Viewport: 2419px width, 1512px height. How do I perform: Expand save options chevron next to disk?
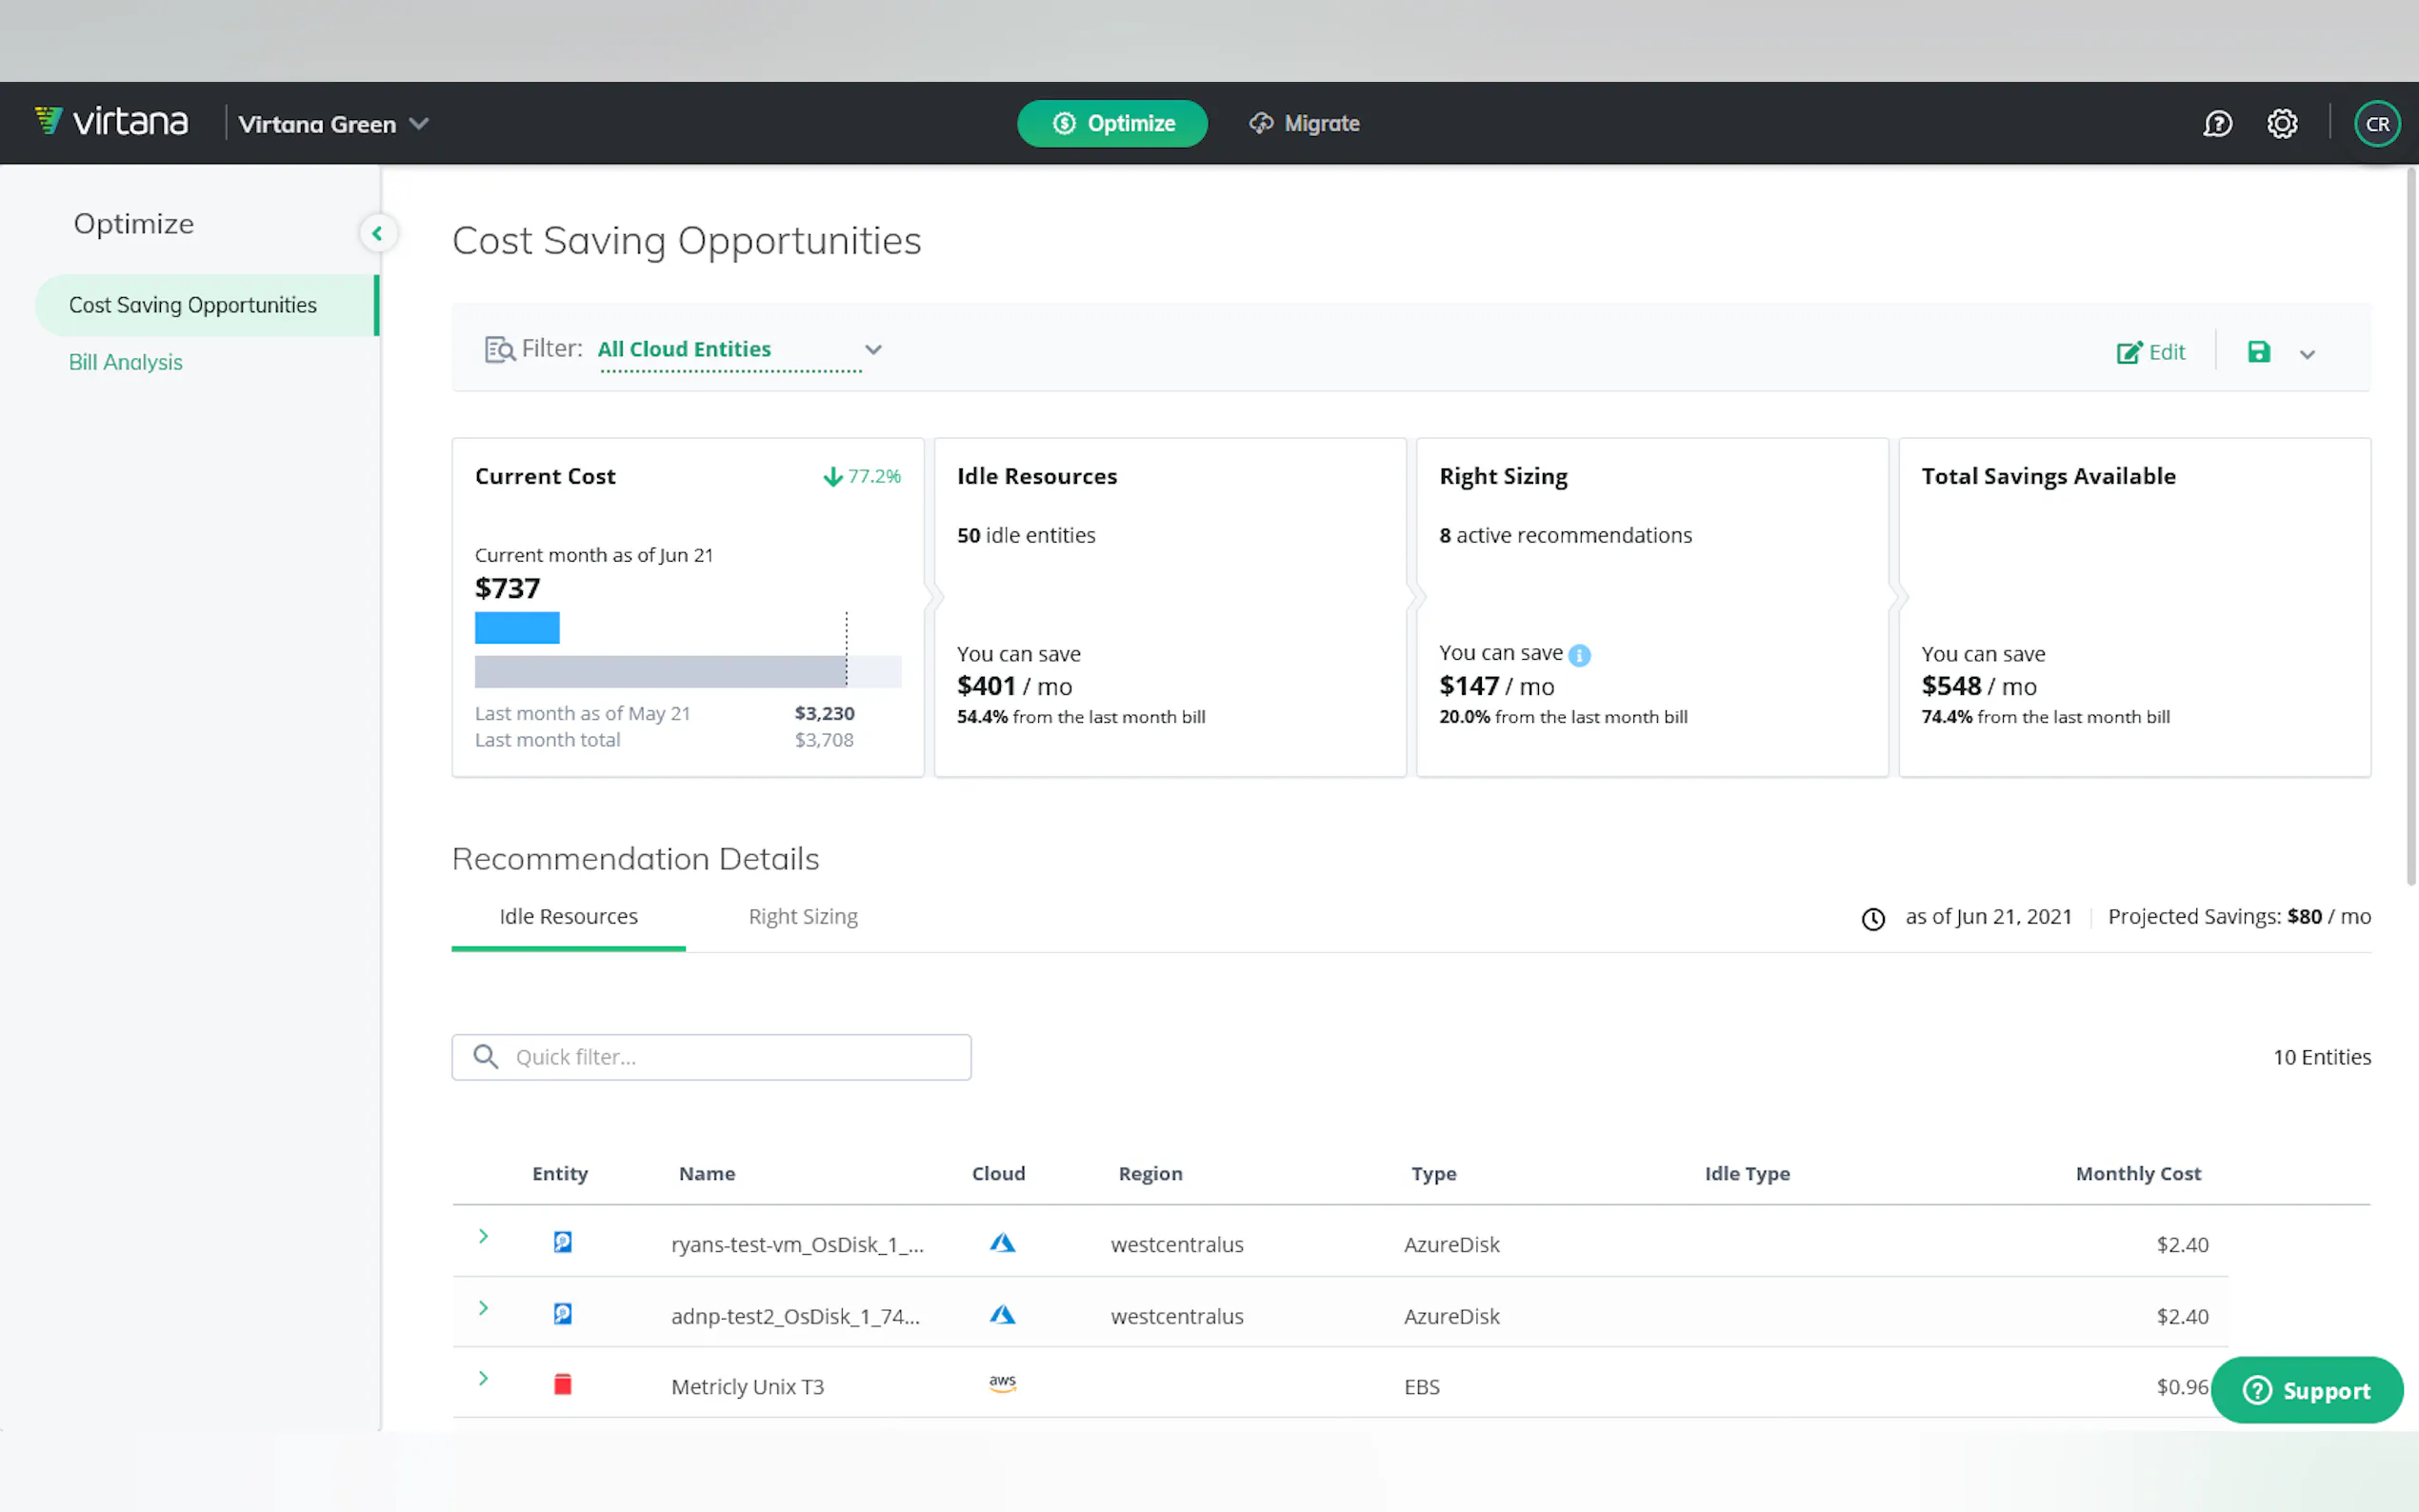(x=2307, y=354)
